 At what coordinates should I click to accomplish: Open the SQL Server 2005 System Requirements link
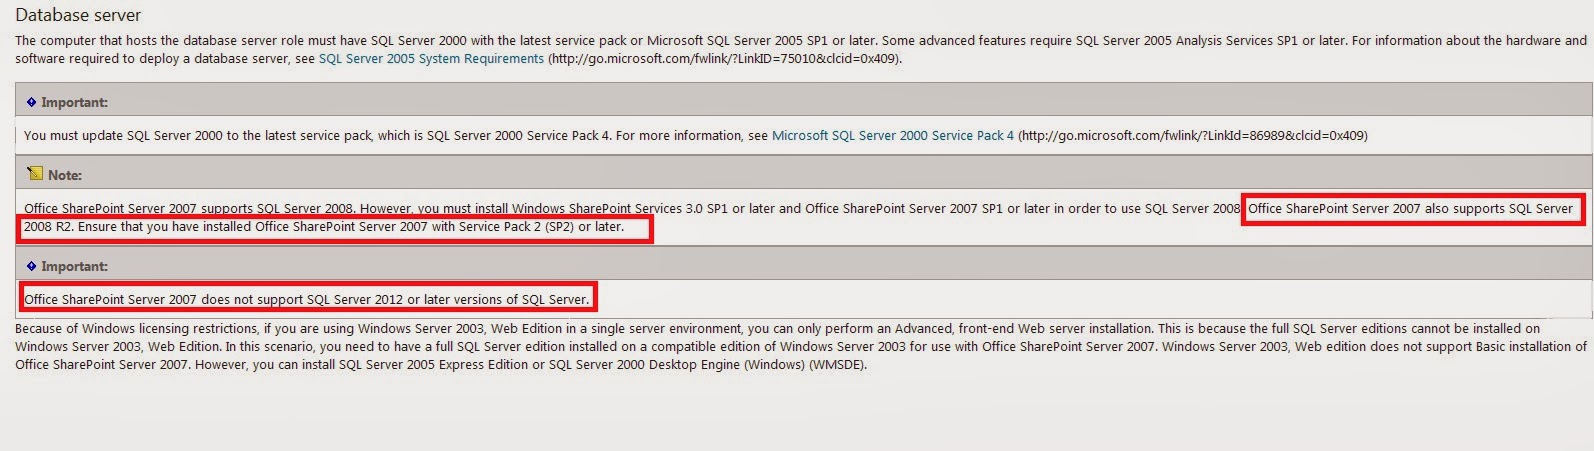(x=431, y=59)
